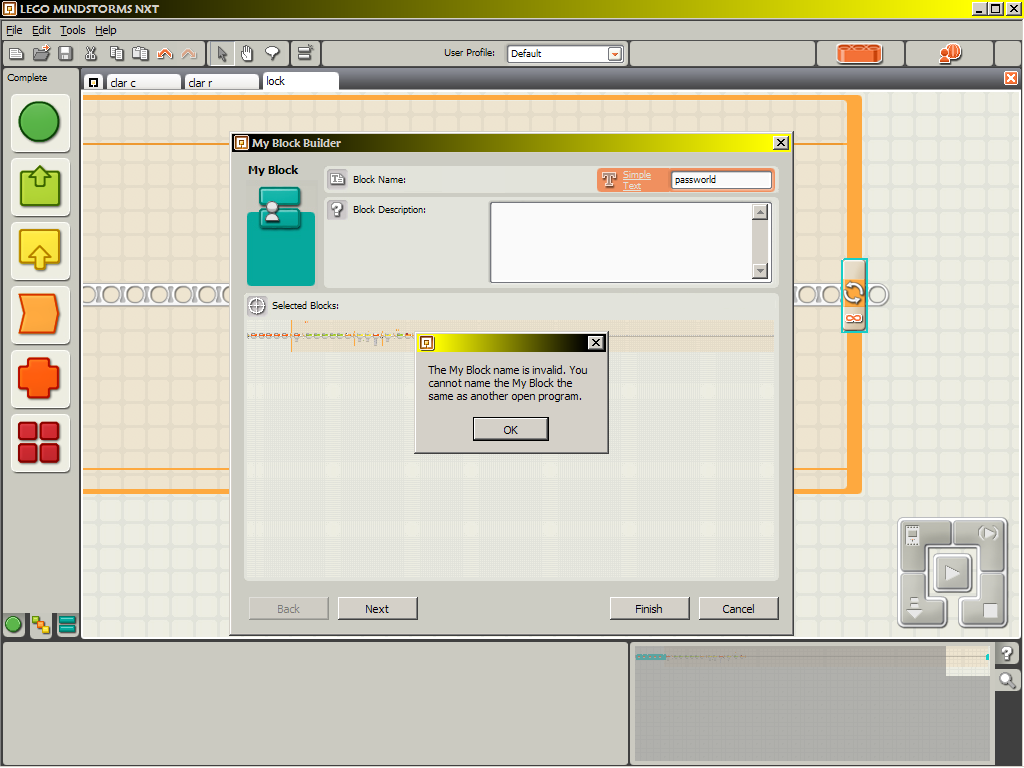Click Cancel in My Block Builder

click(739, 609)
